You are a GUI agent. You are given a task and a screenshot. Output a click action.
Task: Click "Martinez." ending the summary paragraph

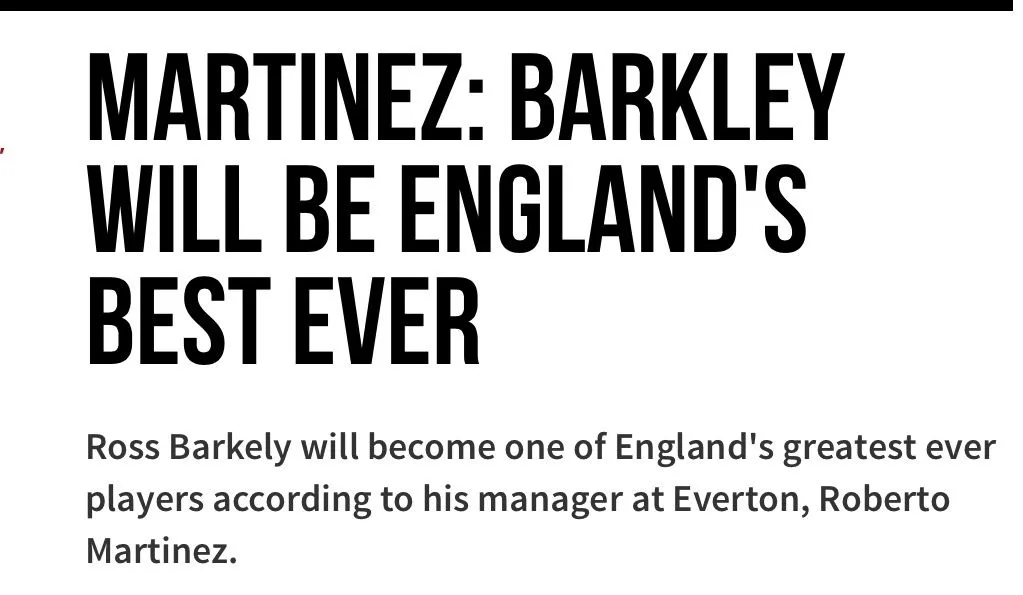[x=162, y=550]
